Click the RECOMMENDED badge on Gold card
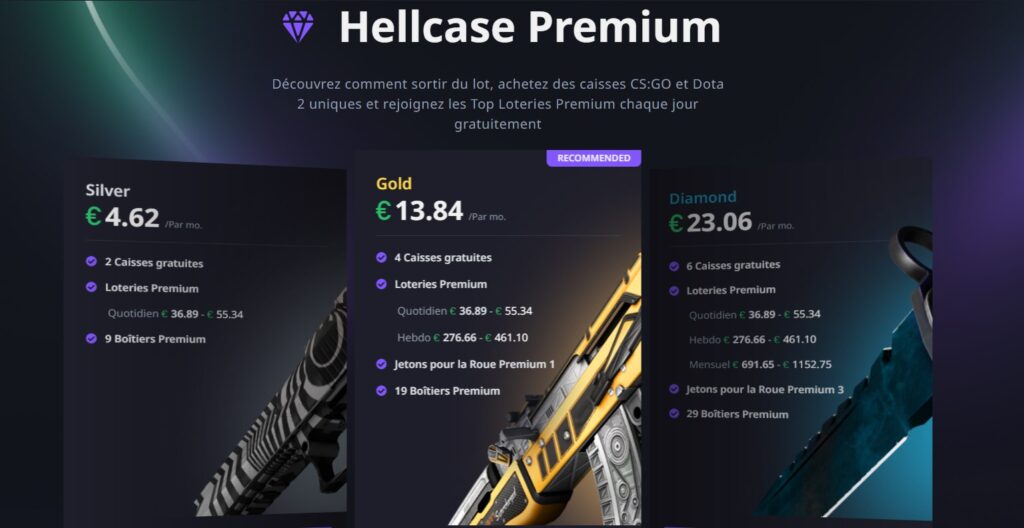 [x=594, y=158]
